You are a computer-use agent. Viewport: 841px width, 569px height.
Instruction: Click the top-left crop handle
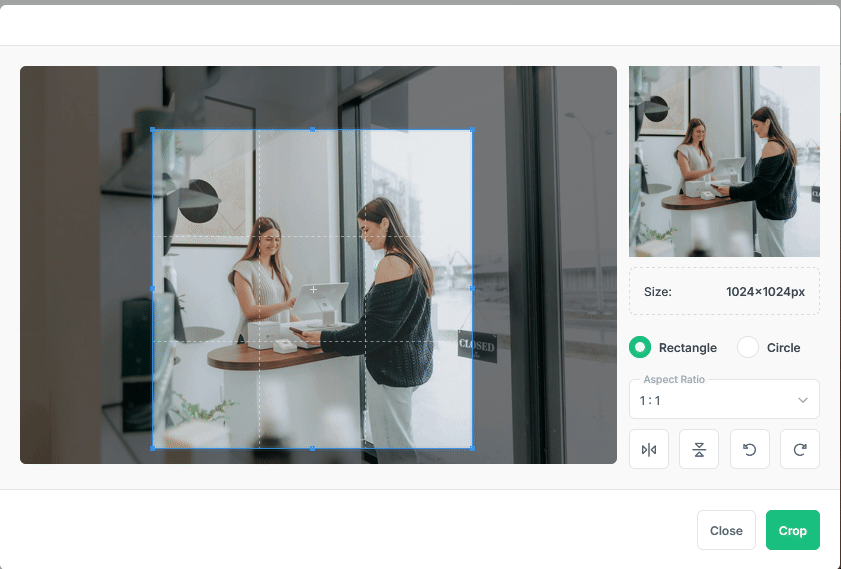point(153,130)
